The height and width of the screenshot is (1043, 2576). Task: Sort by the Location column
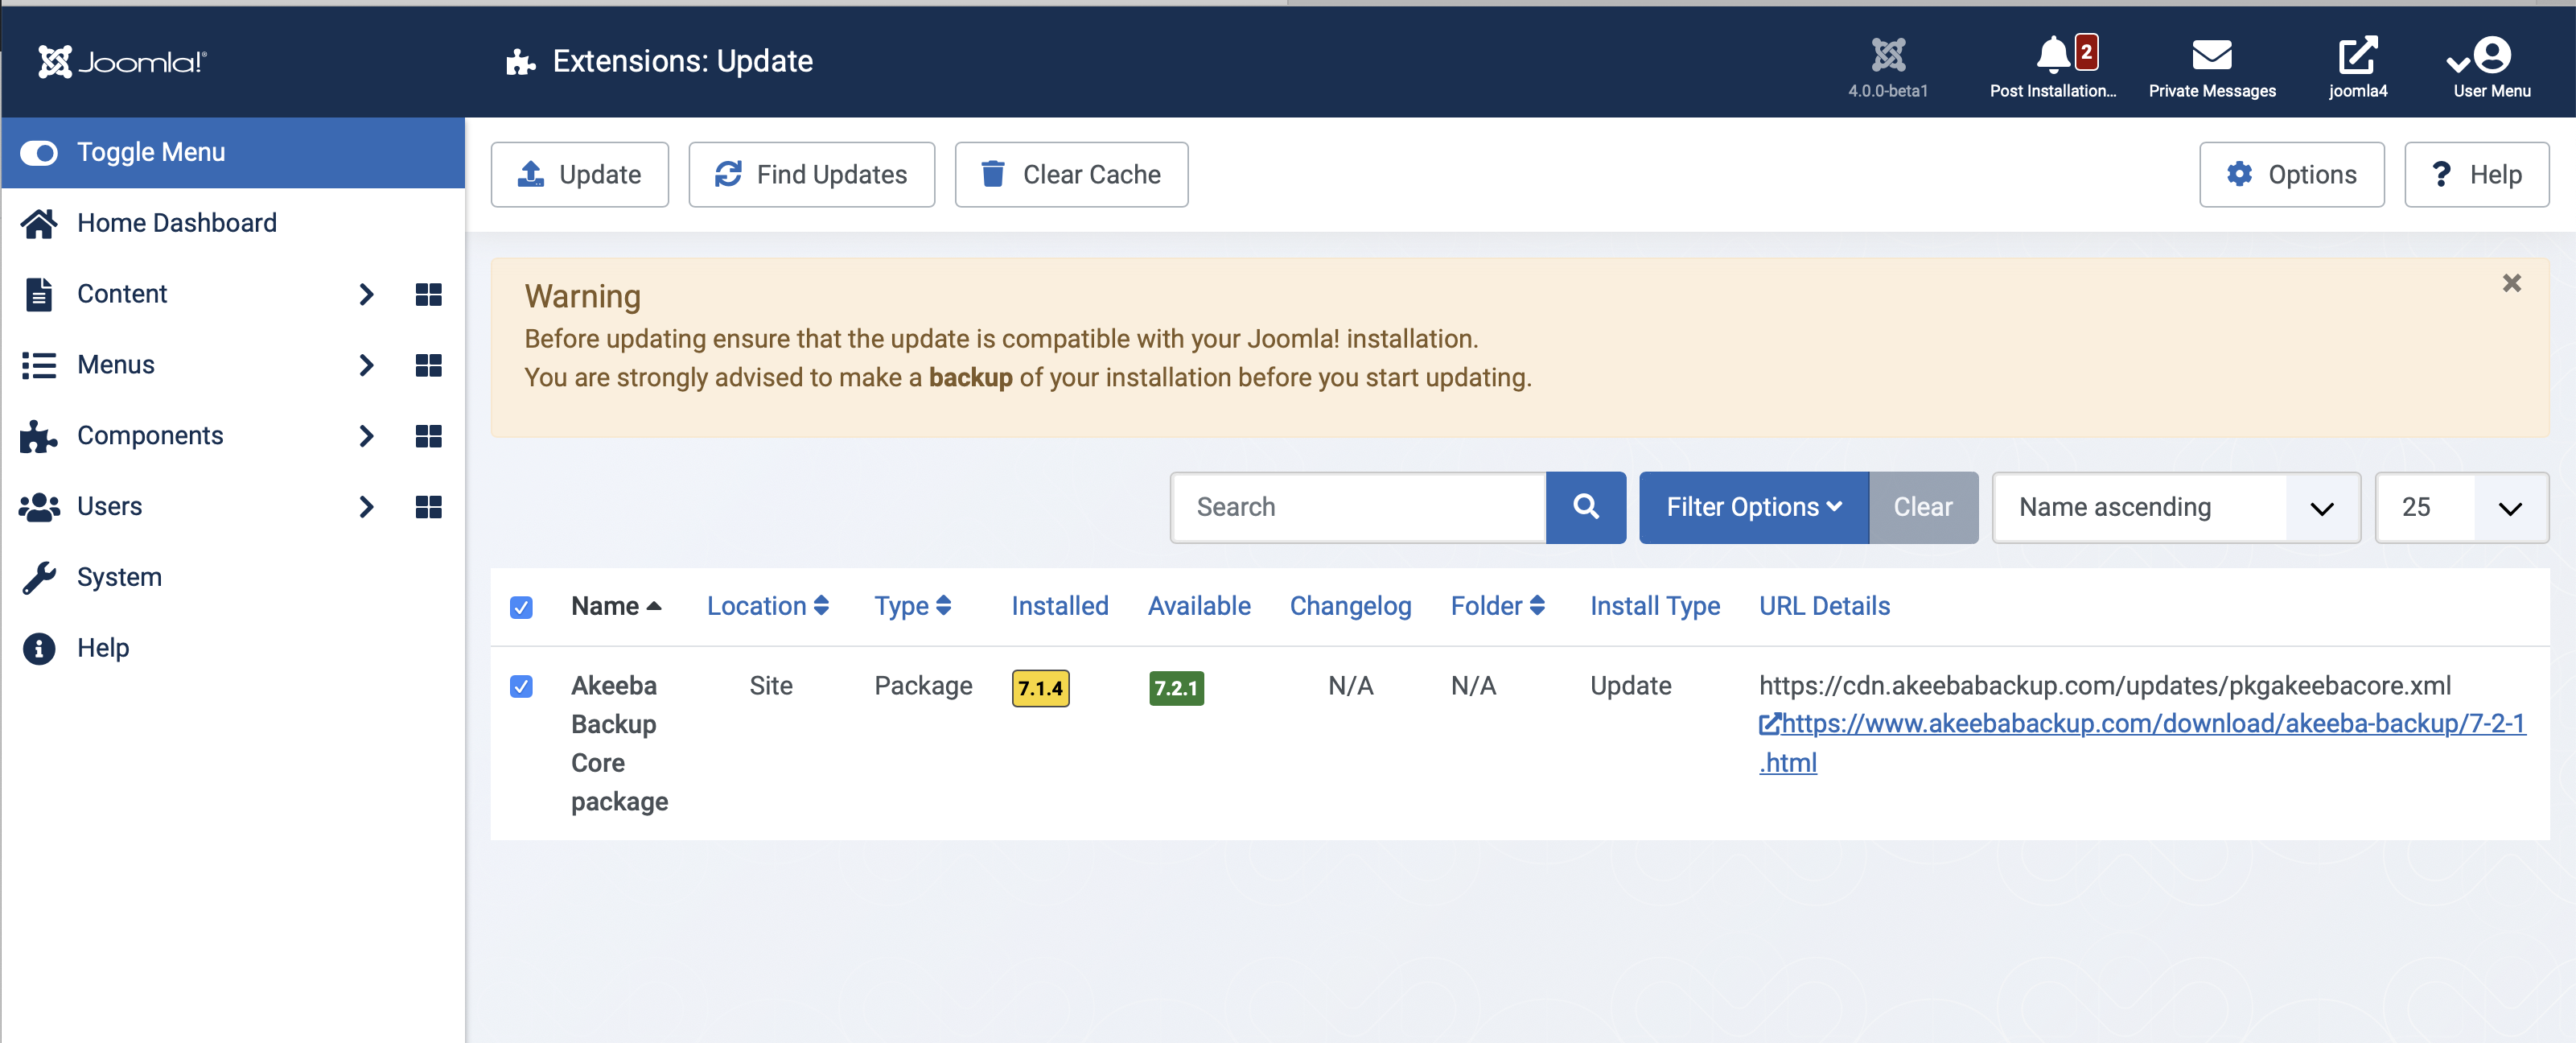click(x=768, y=606)
